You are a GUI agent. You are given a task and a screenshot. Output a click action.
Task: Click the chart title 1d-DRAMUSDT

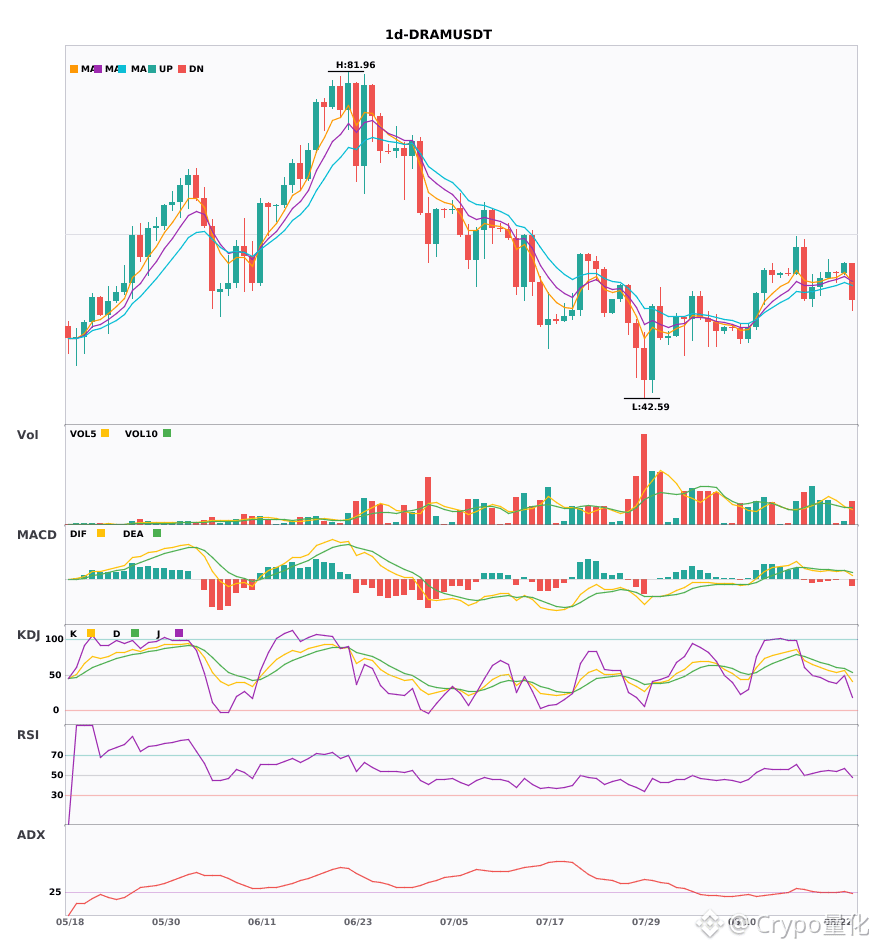[x=438, y=35]
